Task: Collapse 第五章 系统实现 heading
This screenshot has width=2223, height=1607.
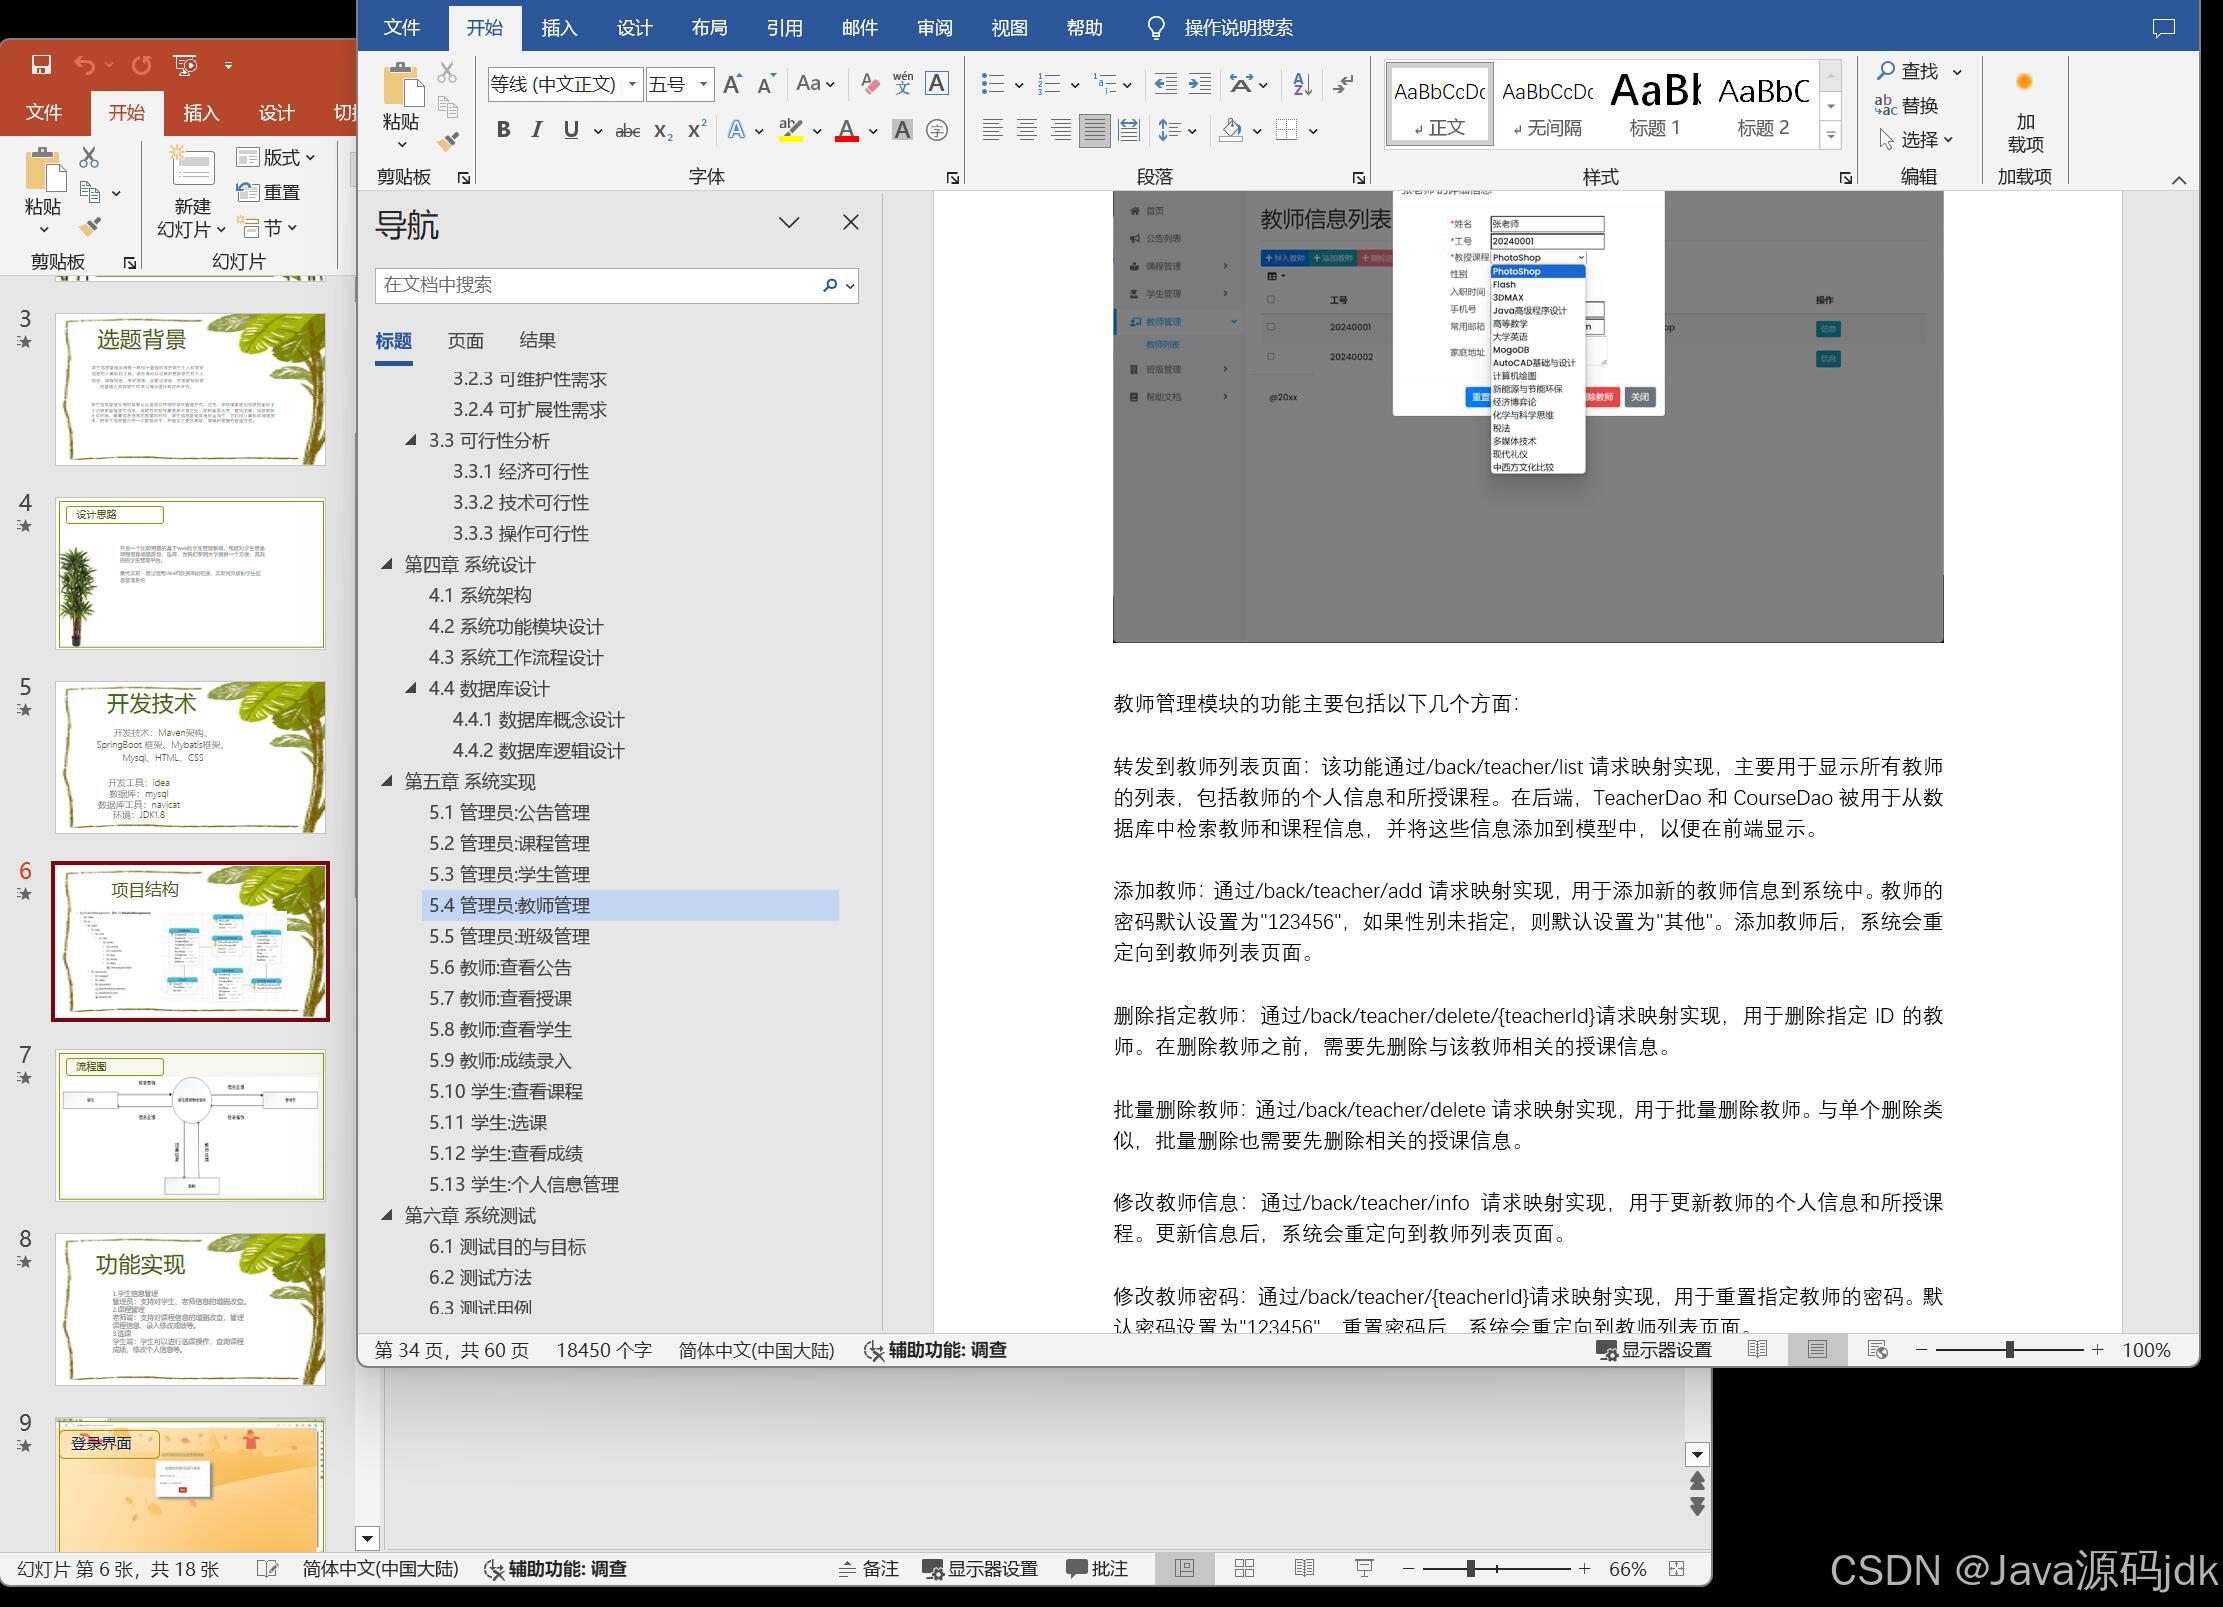Action: click(x=387, y=781)
